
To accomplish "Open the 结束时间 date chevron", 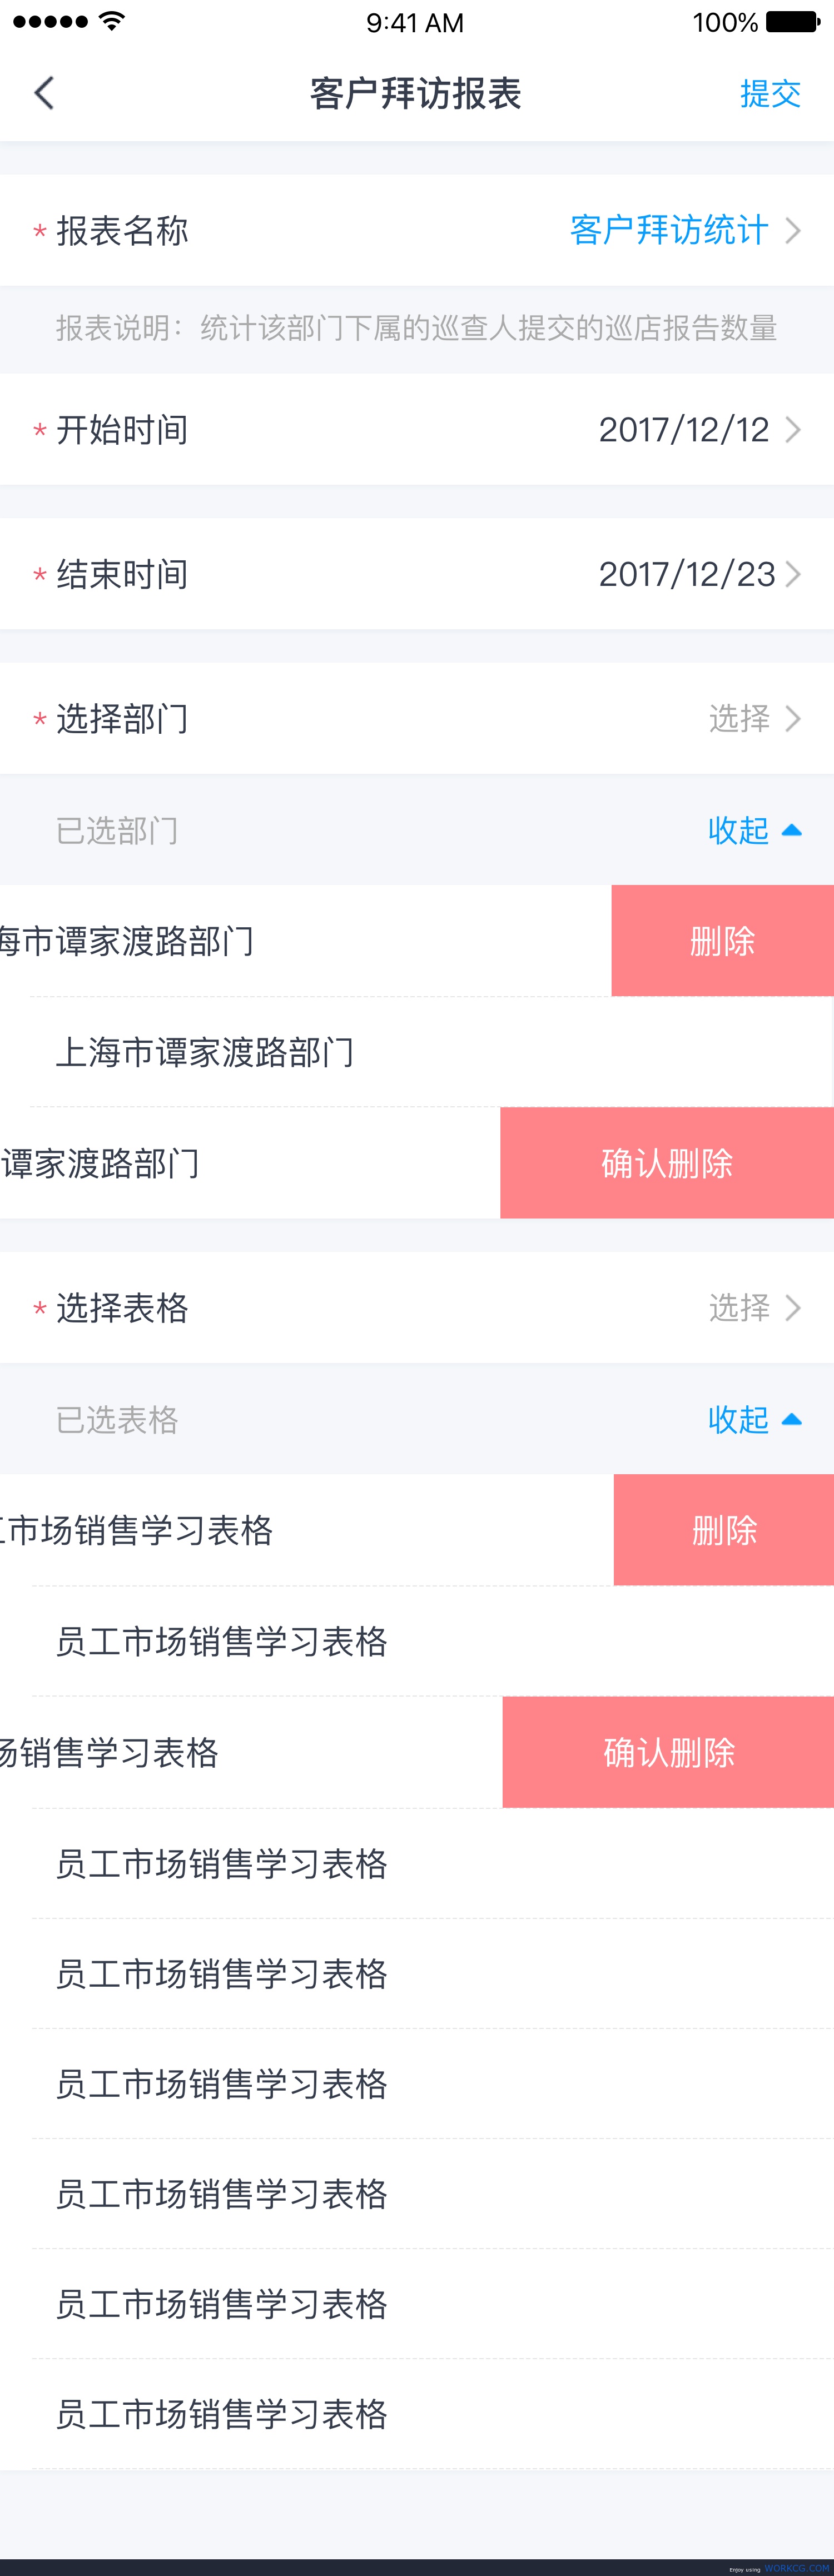I will 793,573.
